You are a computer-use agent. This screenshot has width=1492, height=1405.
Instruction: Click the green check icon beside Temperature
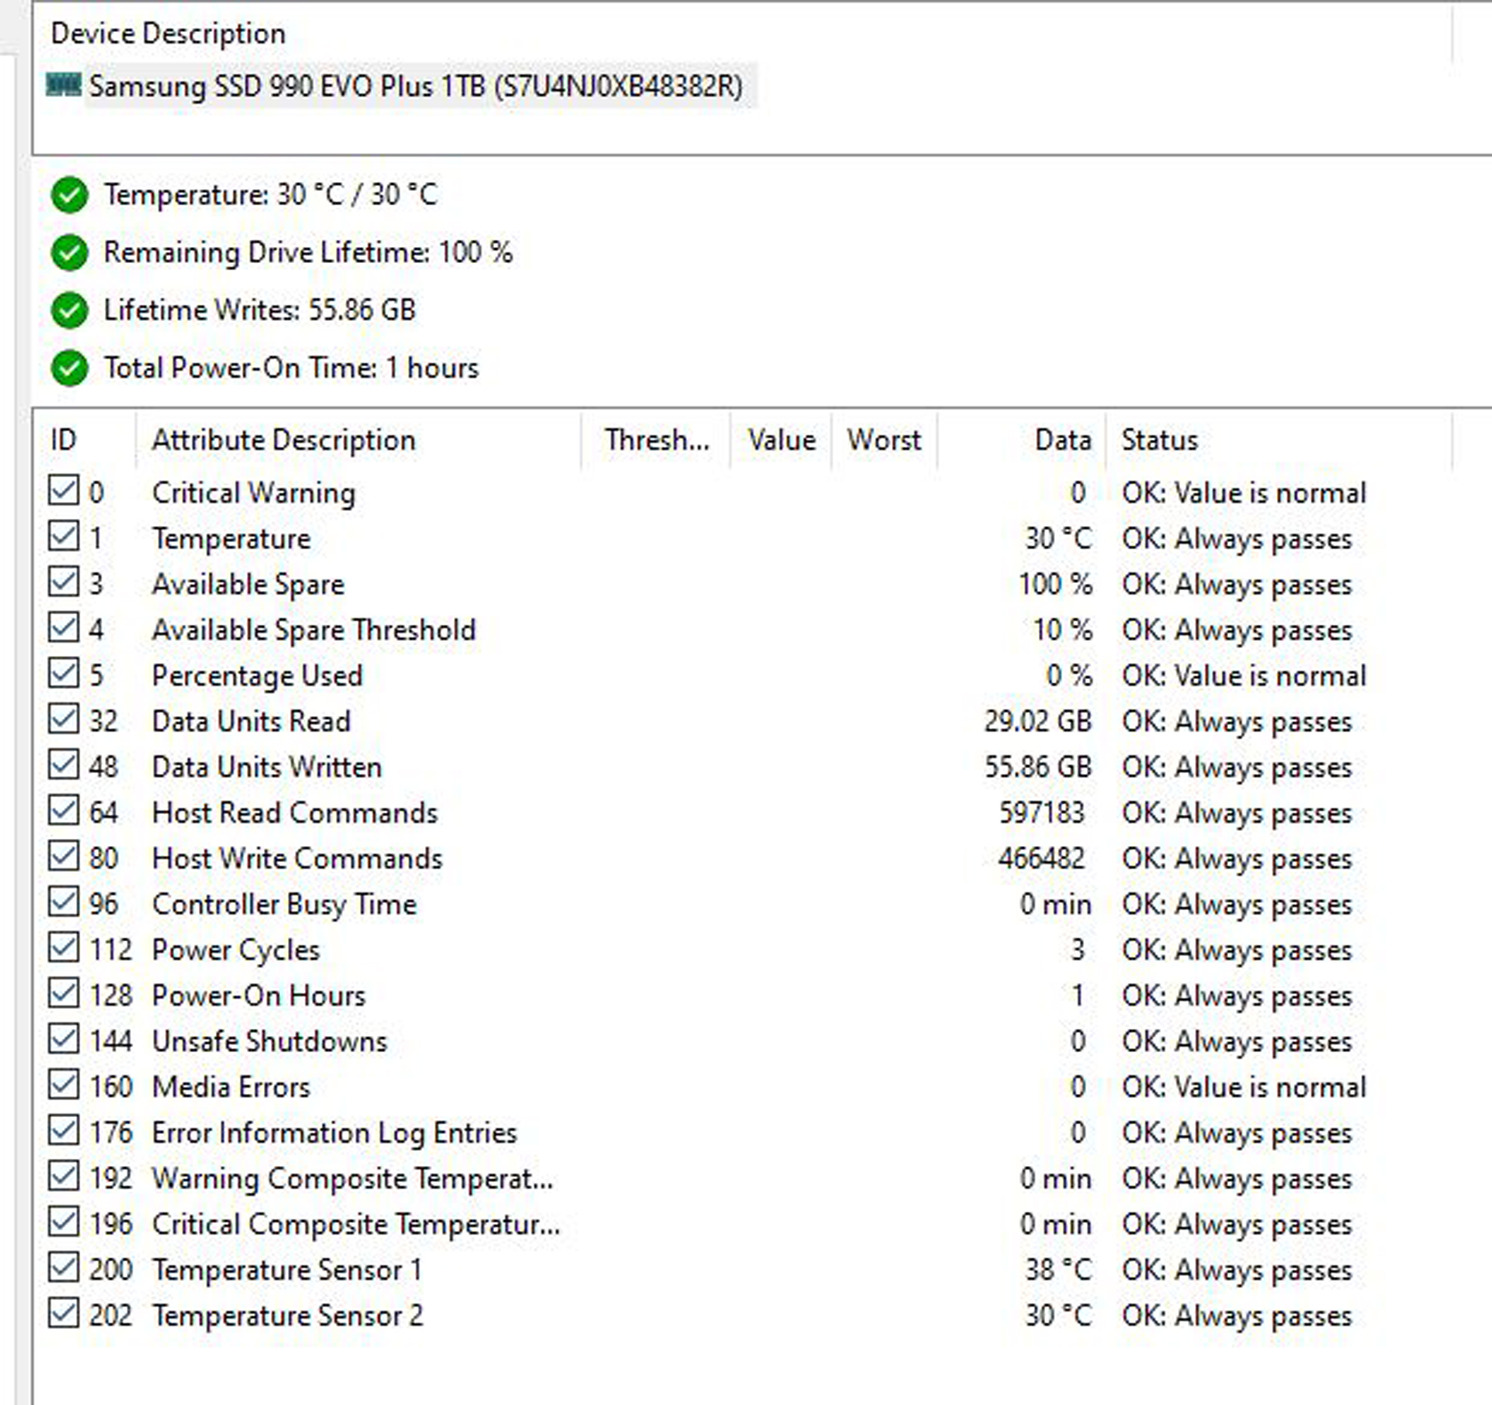coord(69,195)
